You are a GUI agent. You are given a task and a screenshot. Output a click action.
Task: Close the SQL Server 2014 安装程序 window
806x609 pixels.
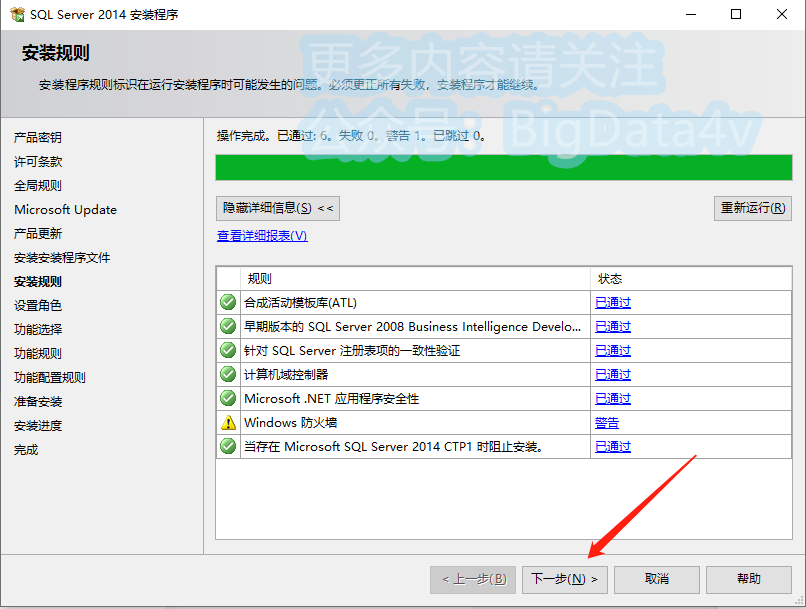[x=782, y=14]
